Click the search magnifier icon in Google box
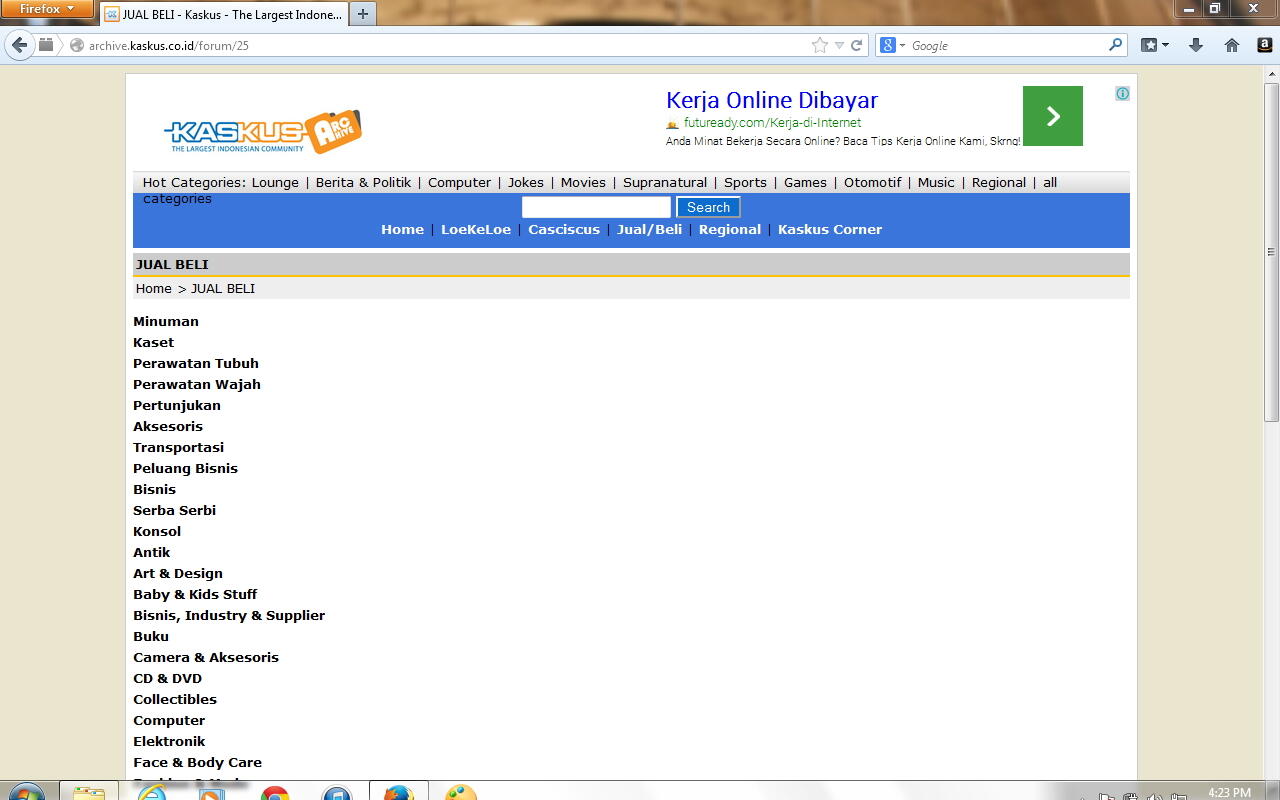1280x800 pixels. point(1115,45)
